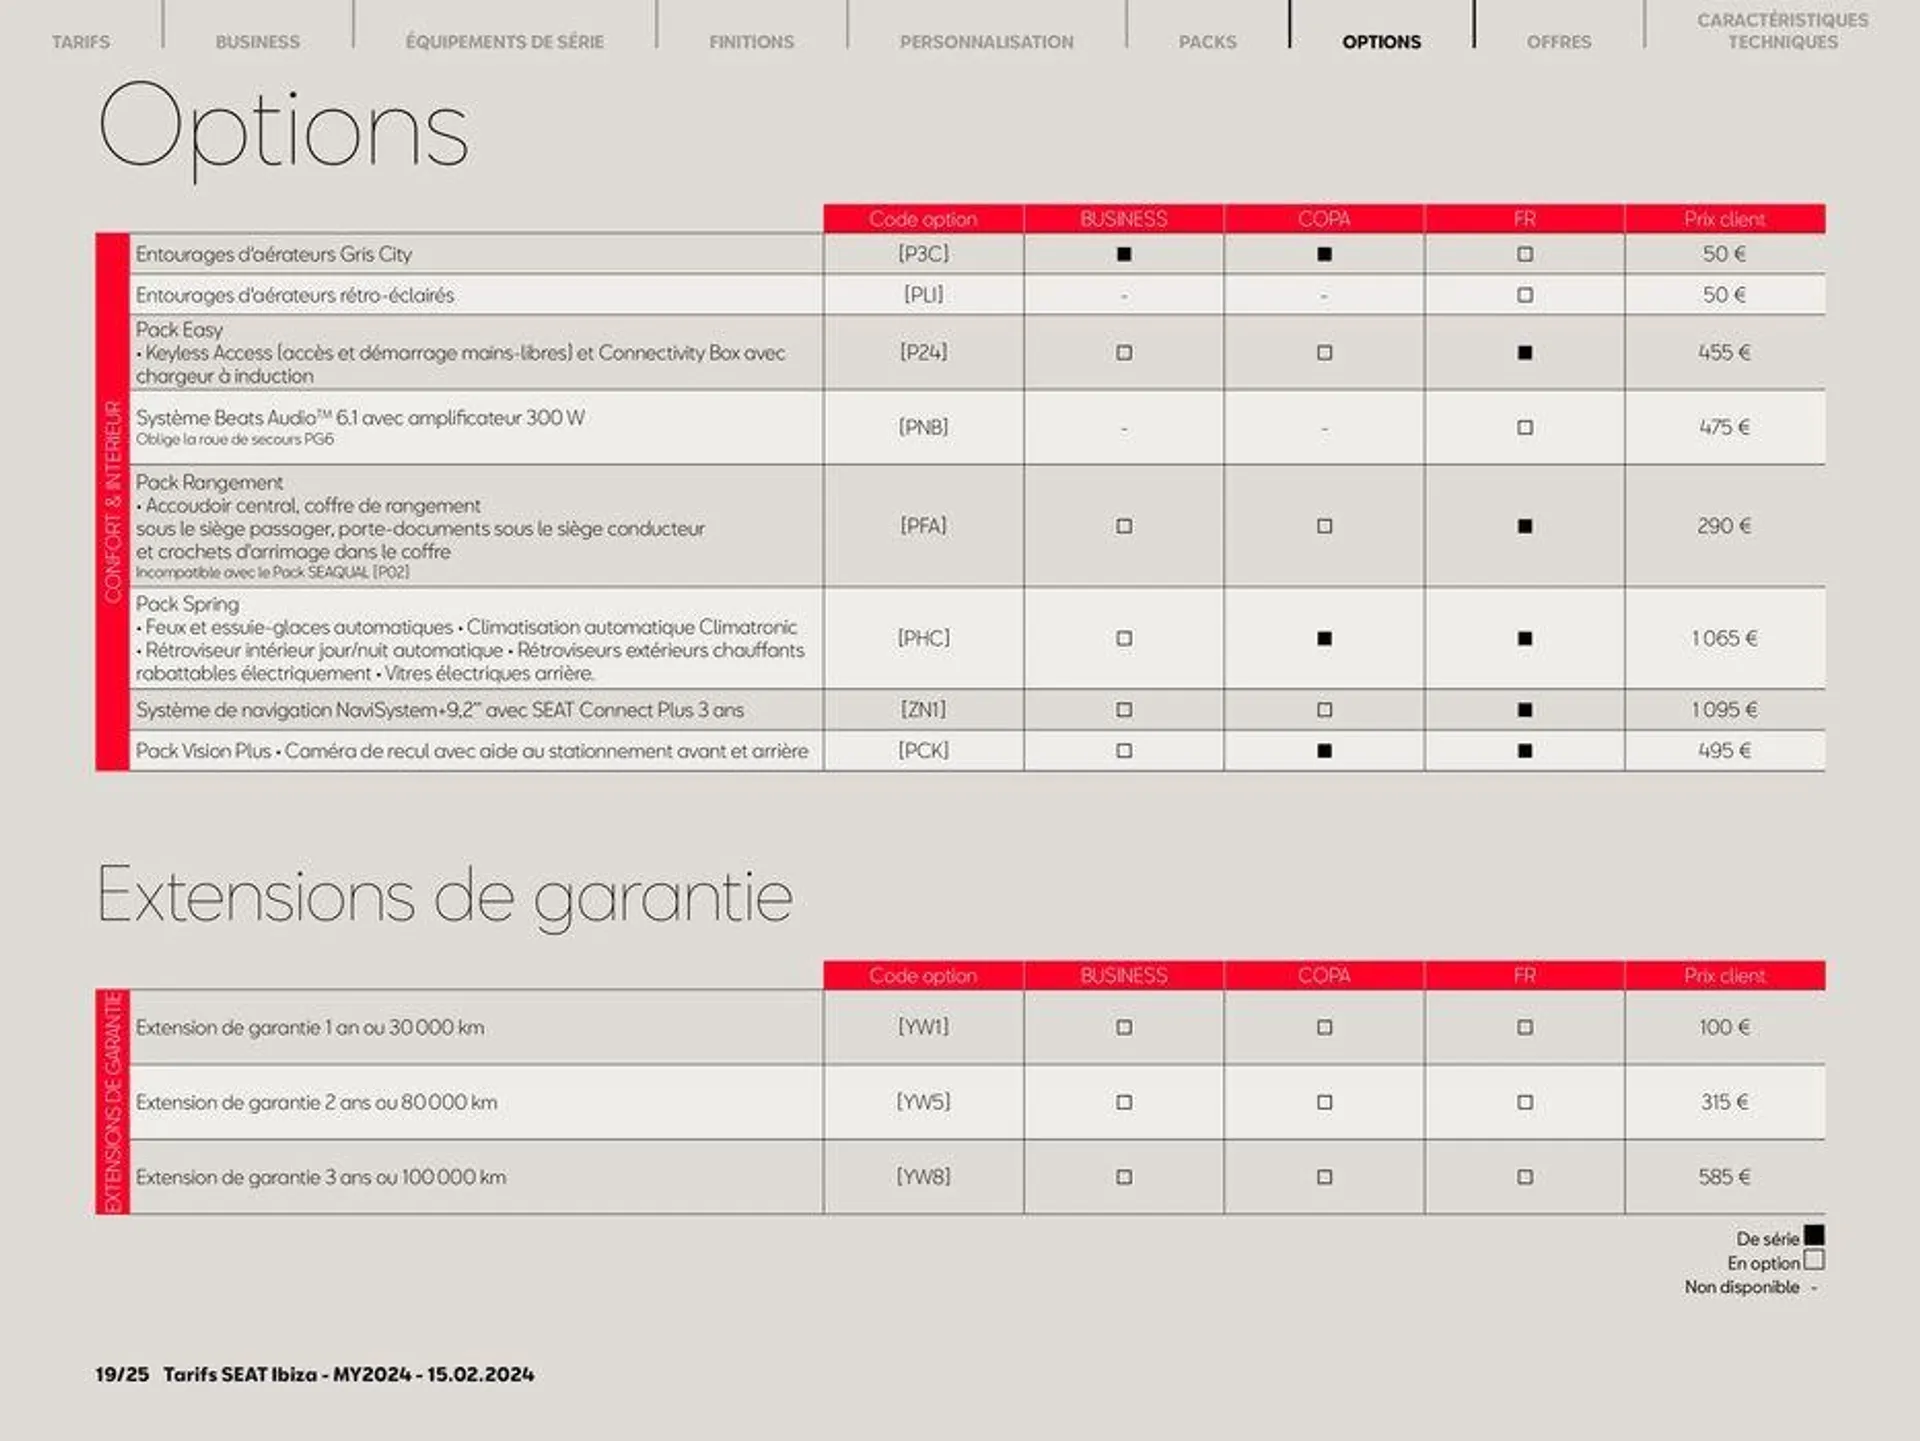Select option code [PHC]
This screenshot has width=1920, height=1441.
pos(923,638)
